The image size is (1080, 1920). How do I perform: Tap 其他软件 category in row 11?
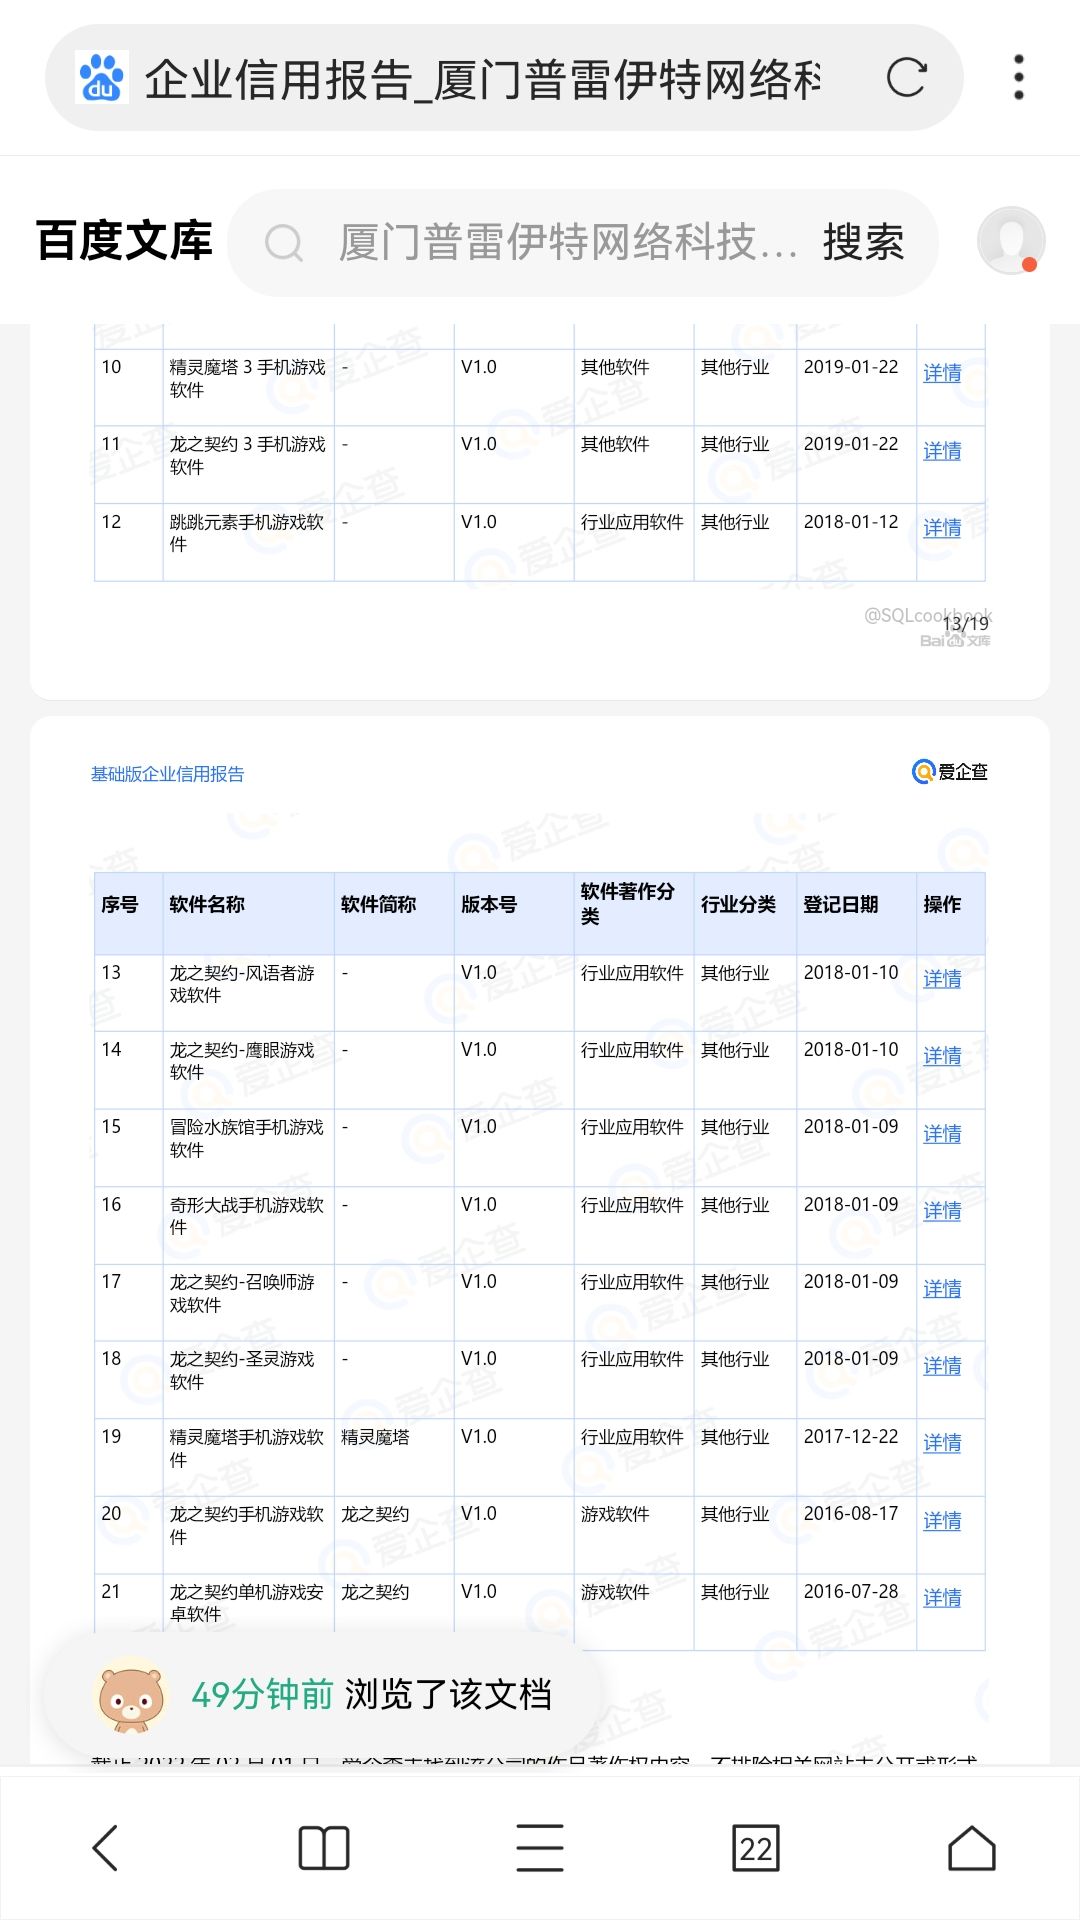tap(615, 445)
